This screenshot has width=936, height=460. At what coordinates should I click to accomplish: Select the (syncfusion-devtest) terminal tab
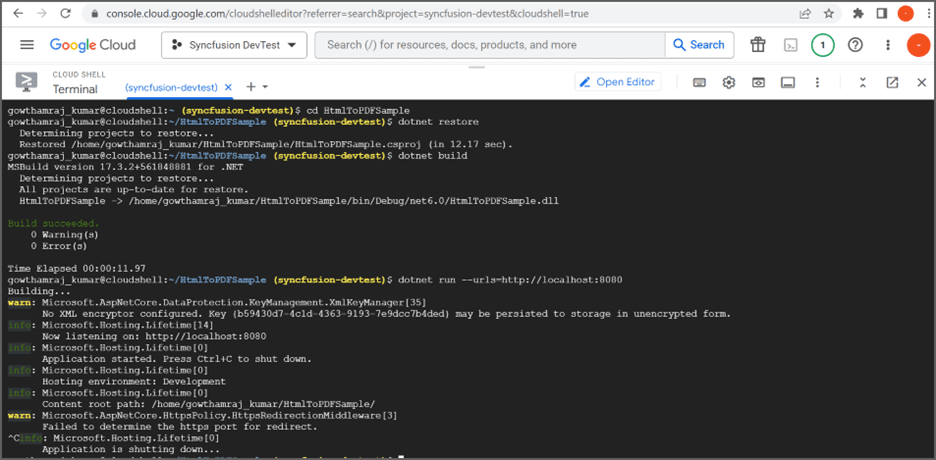pyautogui.click(x=171, y=87)
